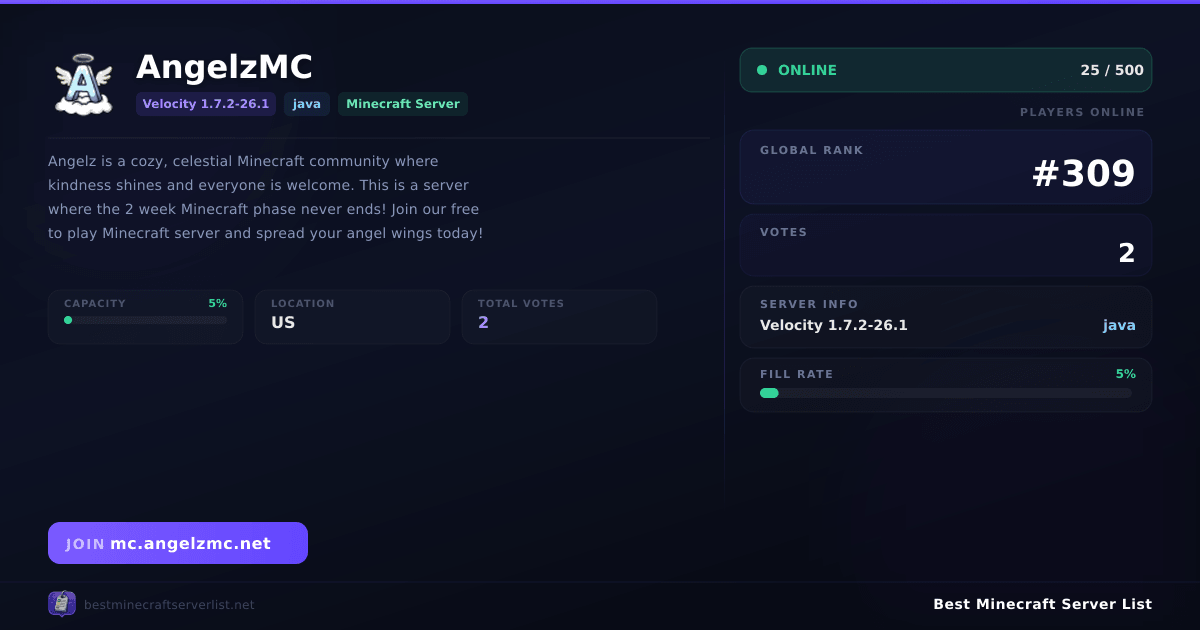
Task: Click the bestminecraftserverlist.net footer logo icon
Action: click(62, 604)
